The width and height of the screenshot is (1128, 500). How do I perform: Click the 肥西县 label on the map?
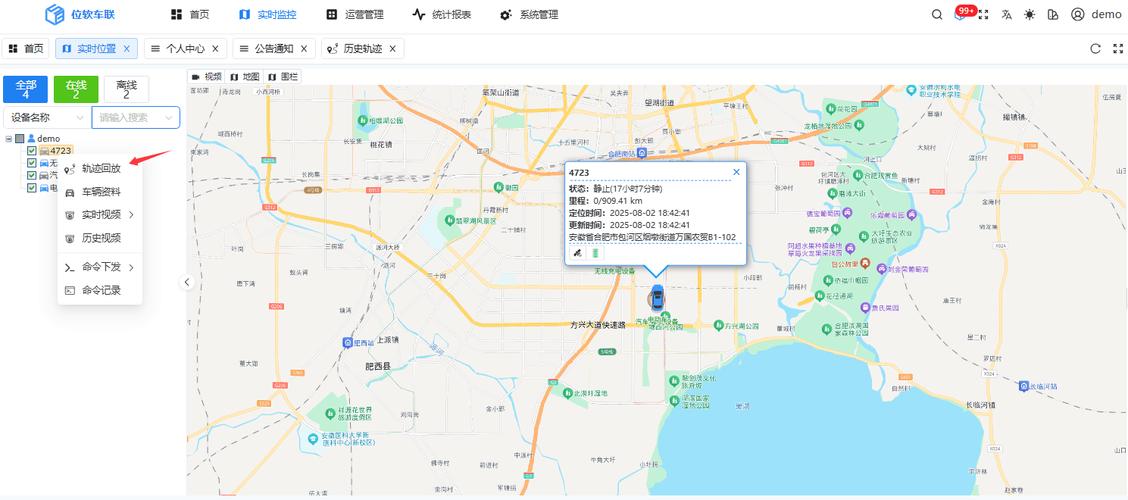click(378, 366)
